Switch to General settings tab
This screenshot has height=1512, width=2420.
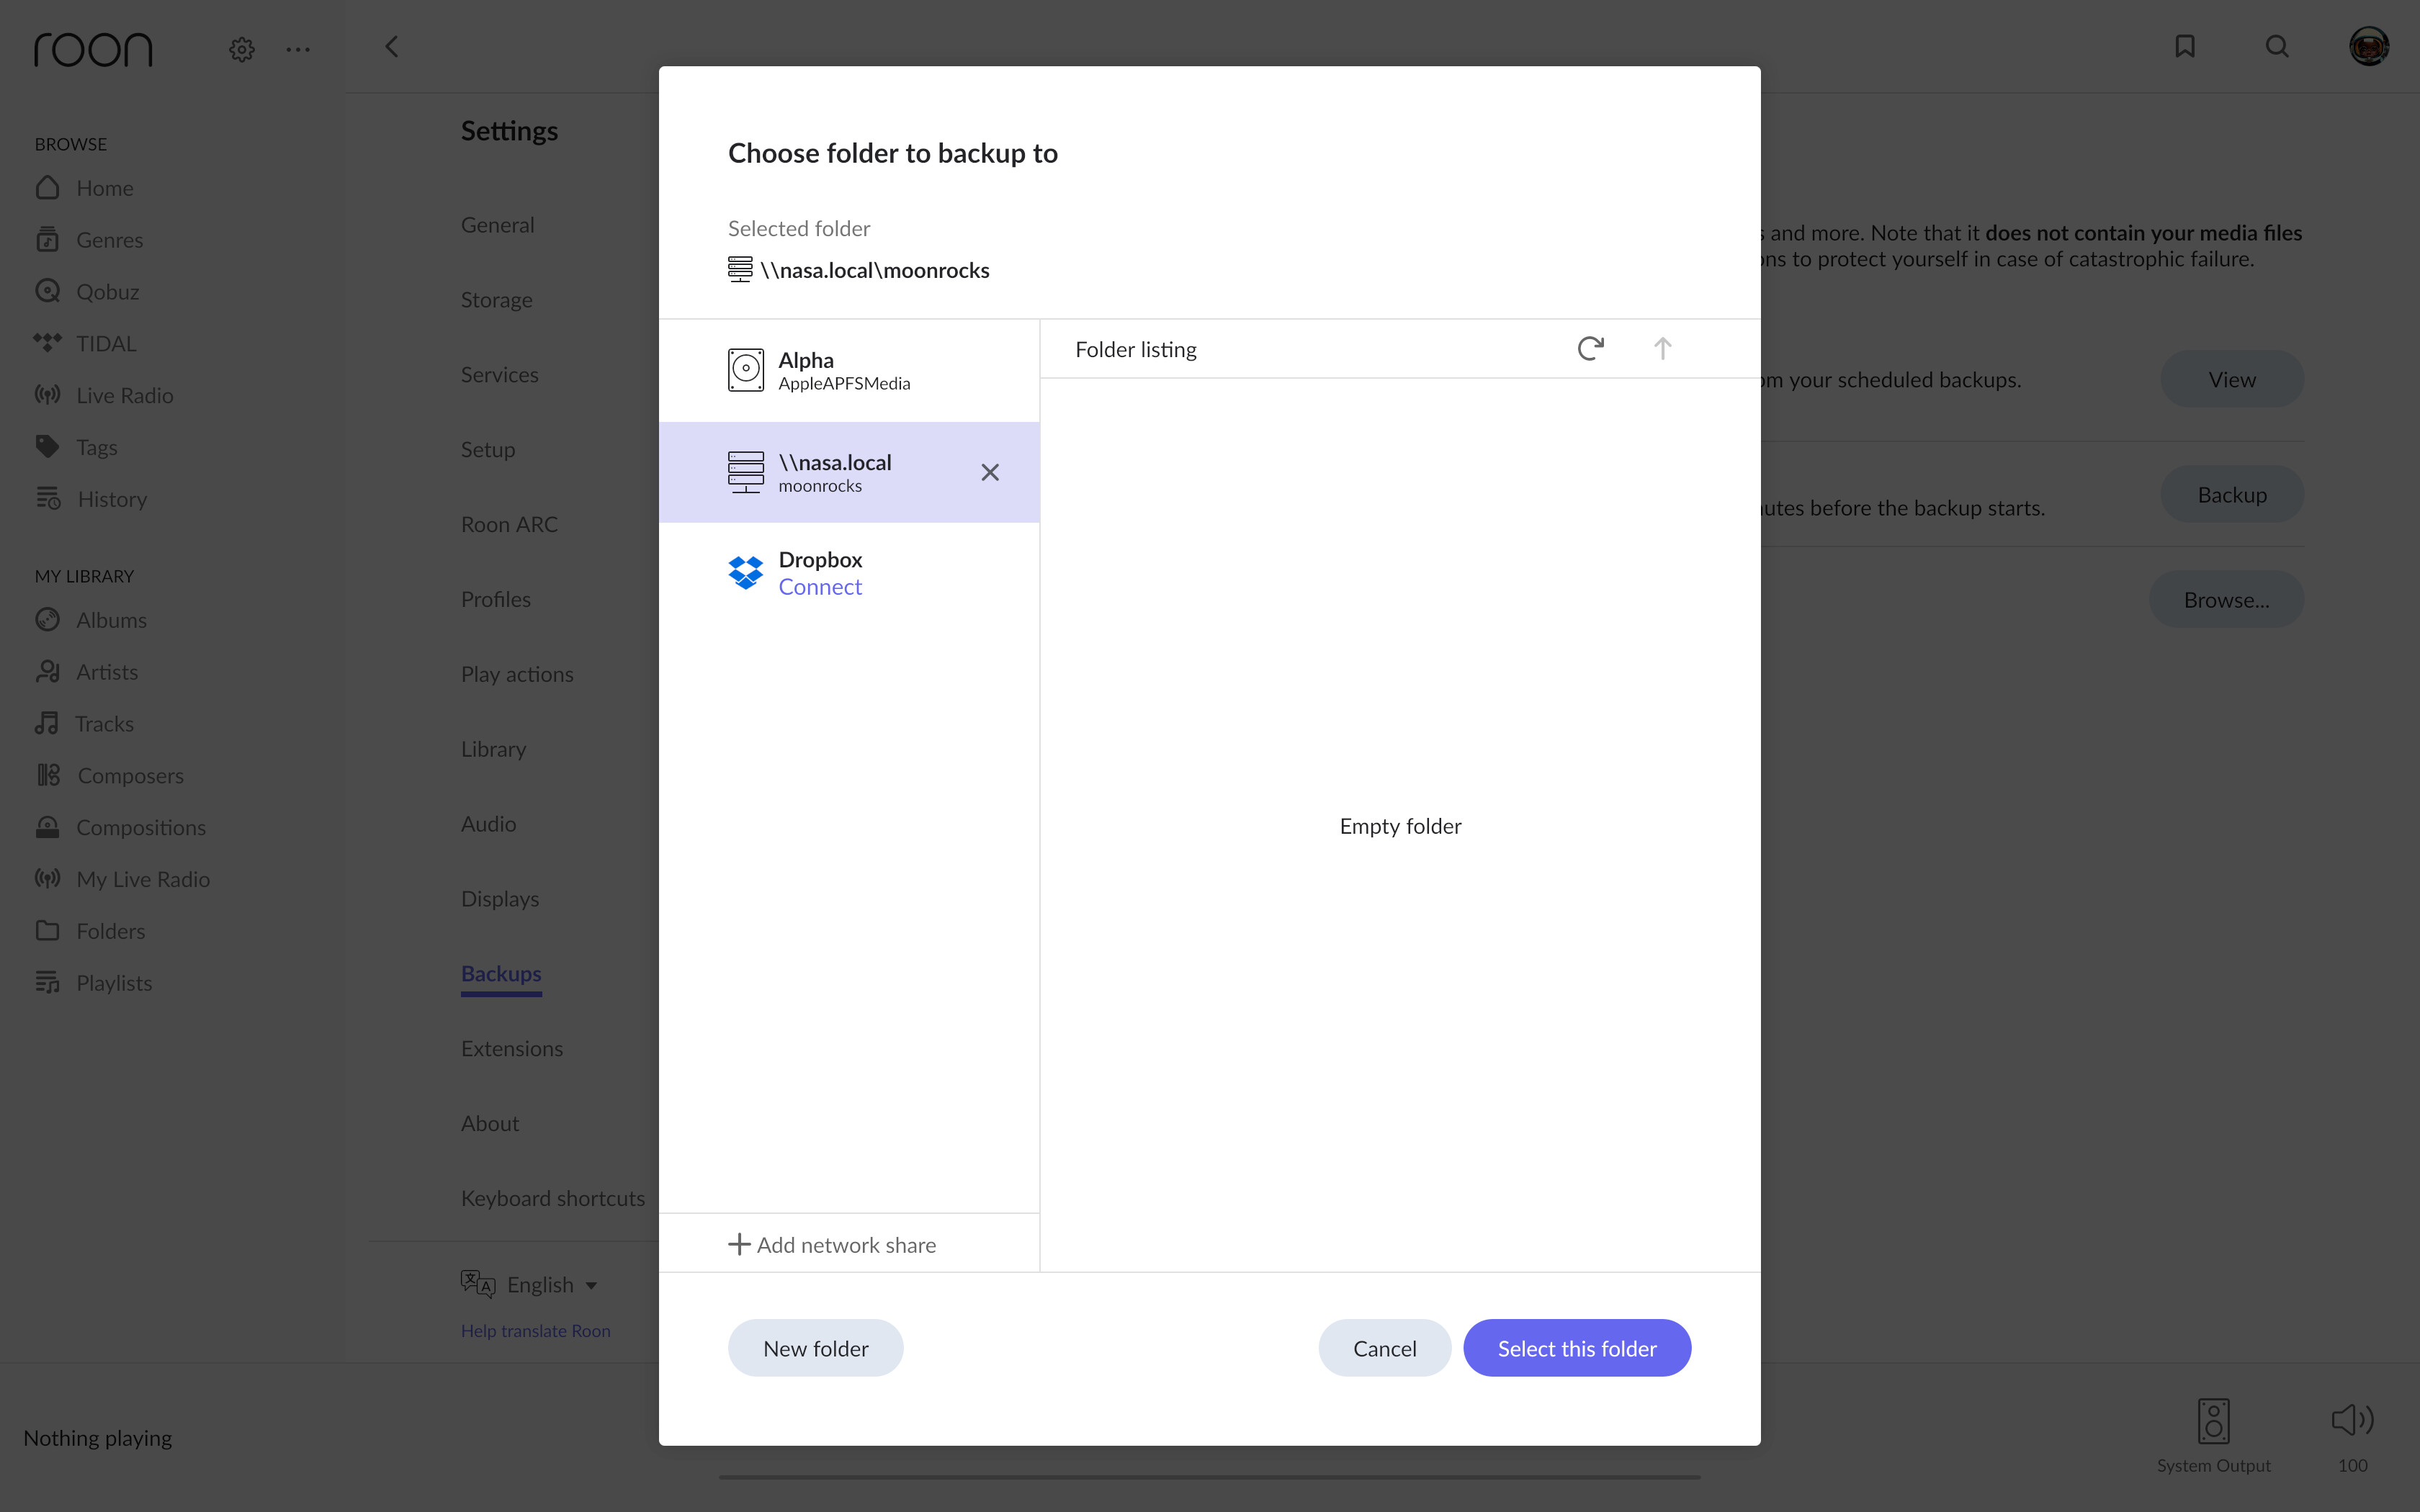click(497, 225)
